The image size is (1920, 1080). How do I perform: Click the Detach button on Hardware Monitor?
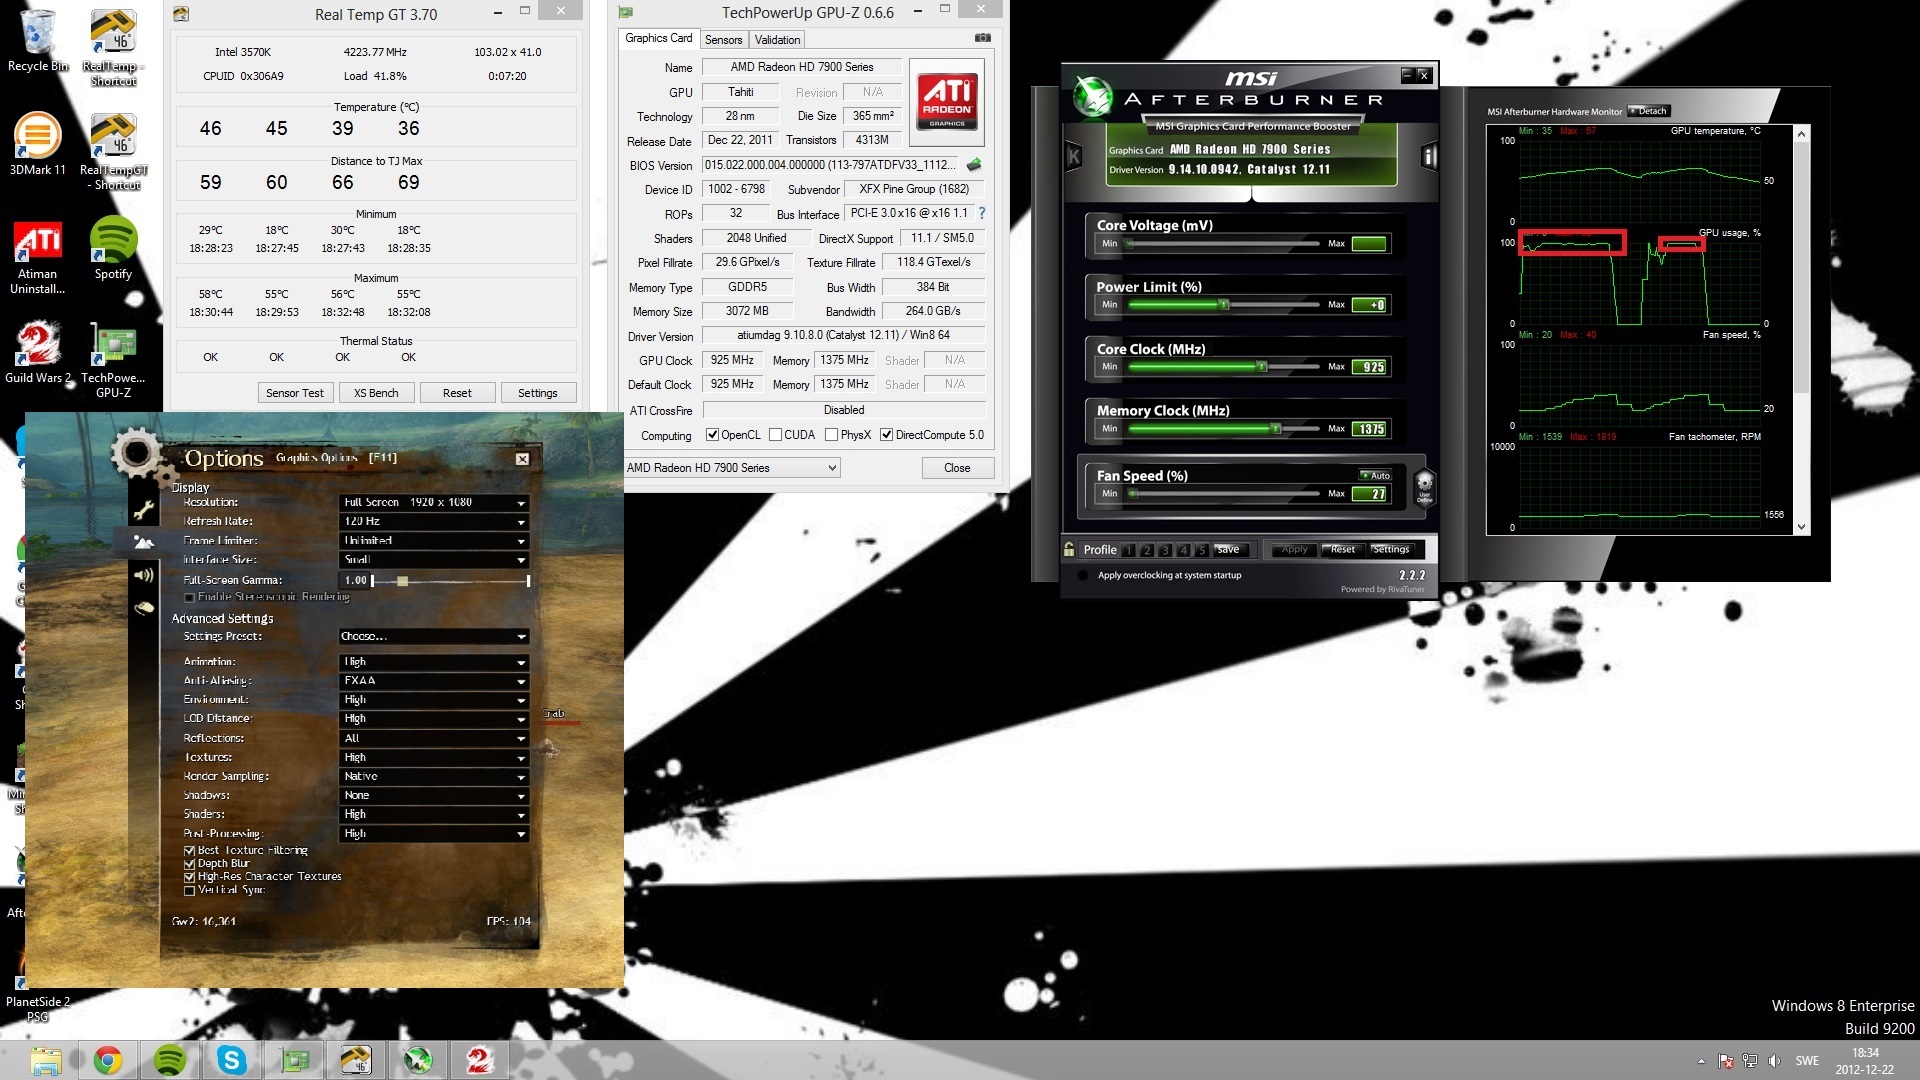[x=1648, y=111]
